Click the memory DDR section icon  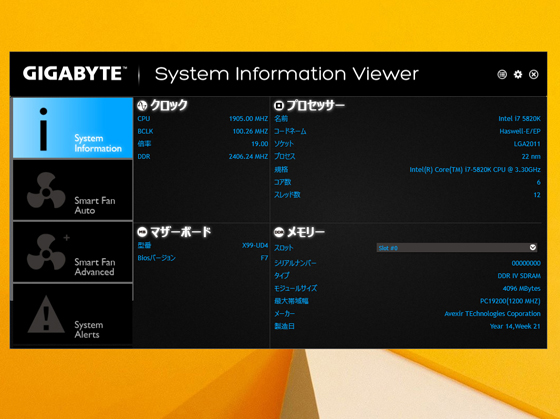coord(279,232)
